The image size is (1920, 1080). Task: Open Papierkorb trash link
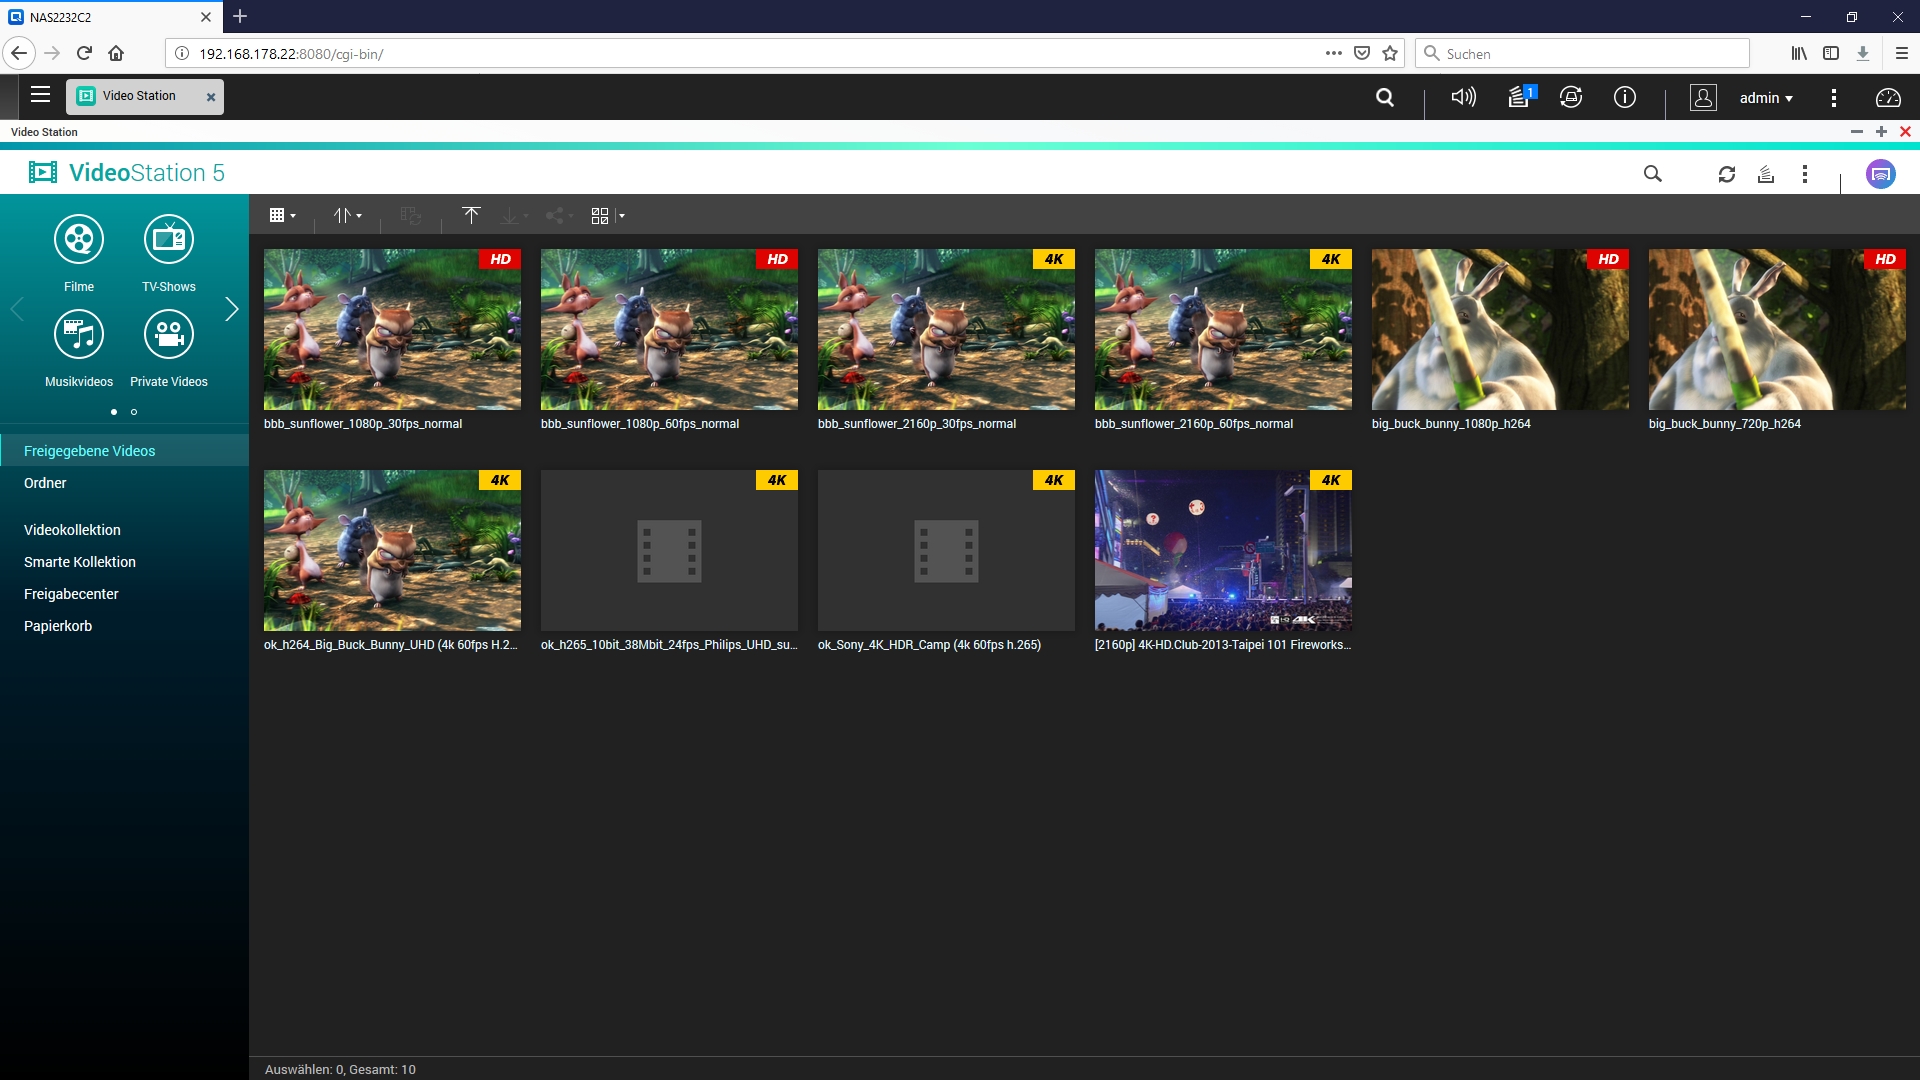tap(58, 626)
